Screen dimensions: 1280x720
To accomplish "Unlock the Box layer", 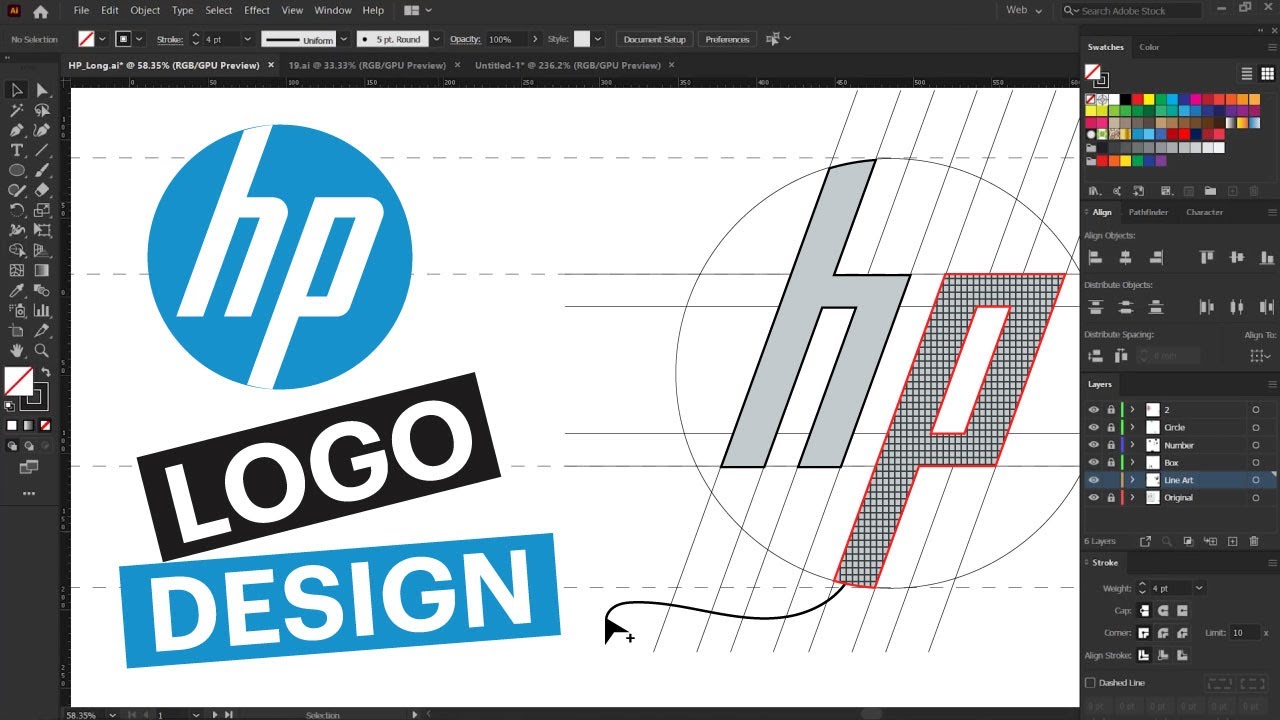I will 1110,463.
